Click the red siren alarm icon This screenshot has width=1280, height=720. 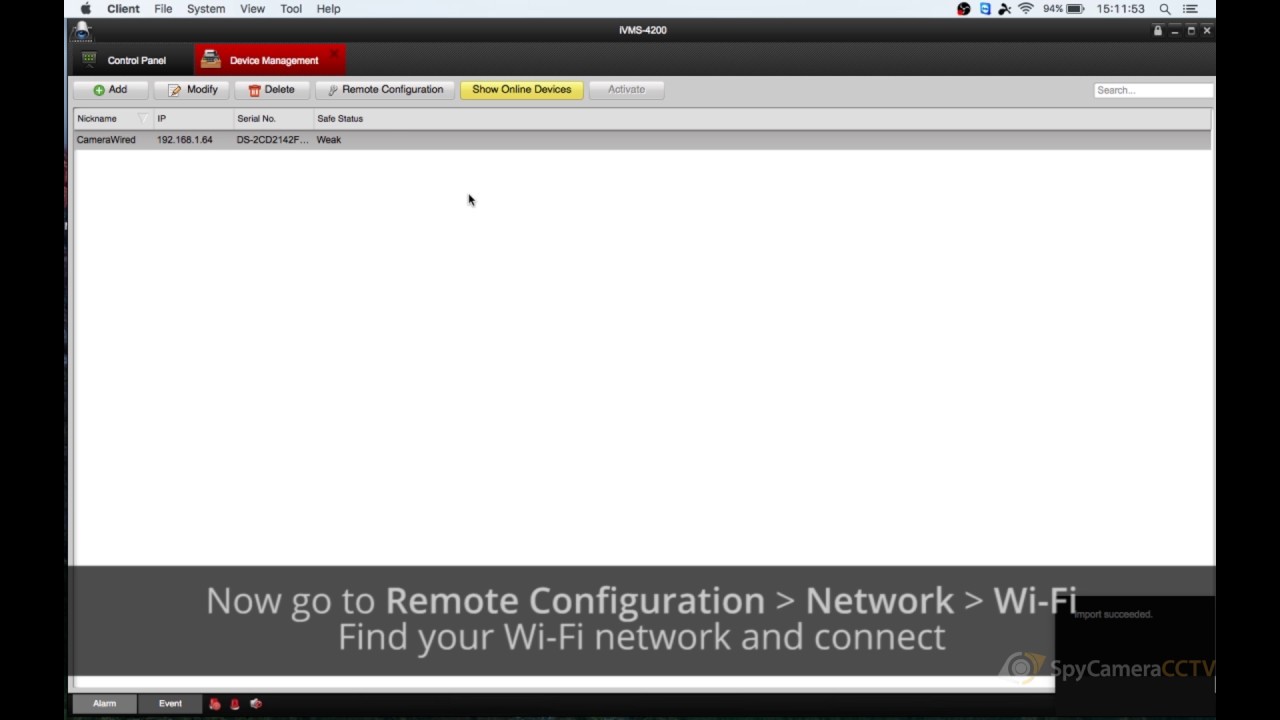235,704
